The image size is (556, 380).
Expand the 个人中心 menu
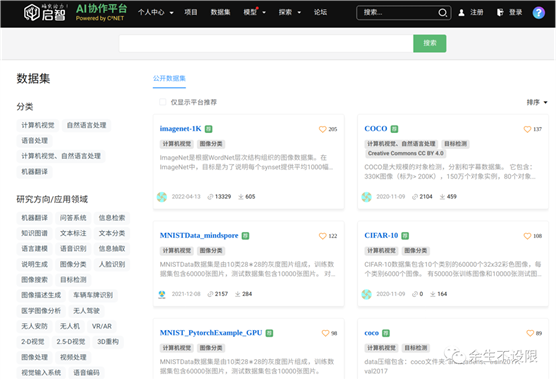pyautogui.click(x=156, y=12)
